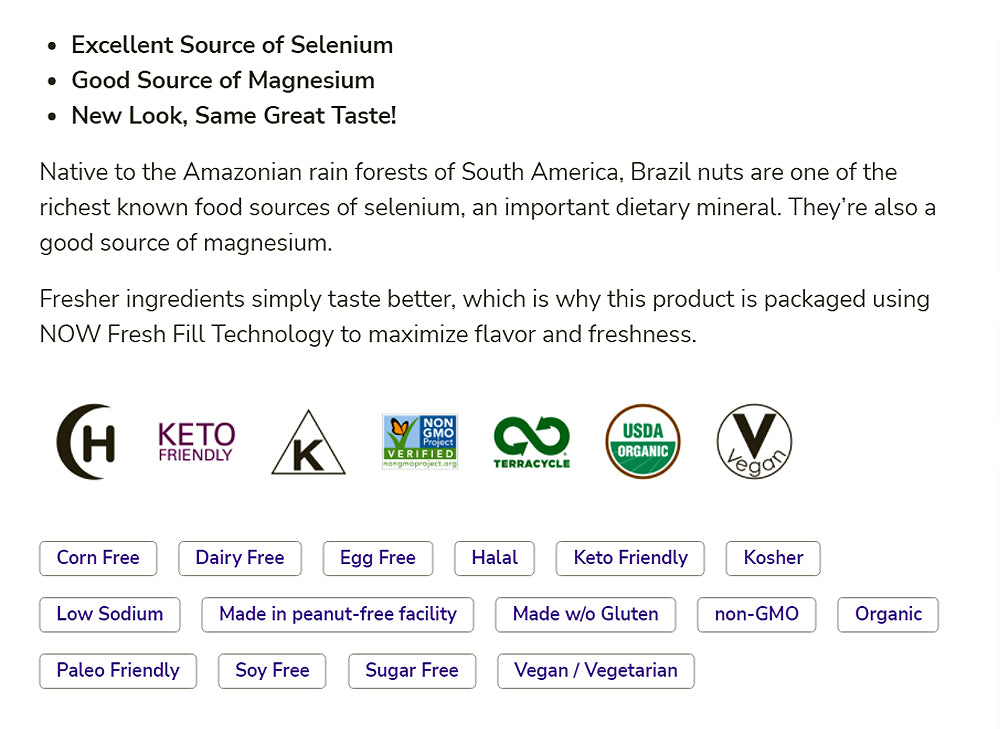Select the Corn Free tag

[x=98, y=558]
